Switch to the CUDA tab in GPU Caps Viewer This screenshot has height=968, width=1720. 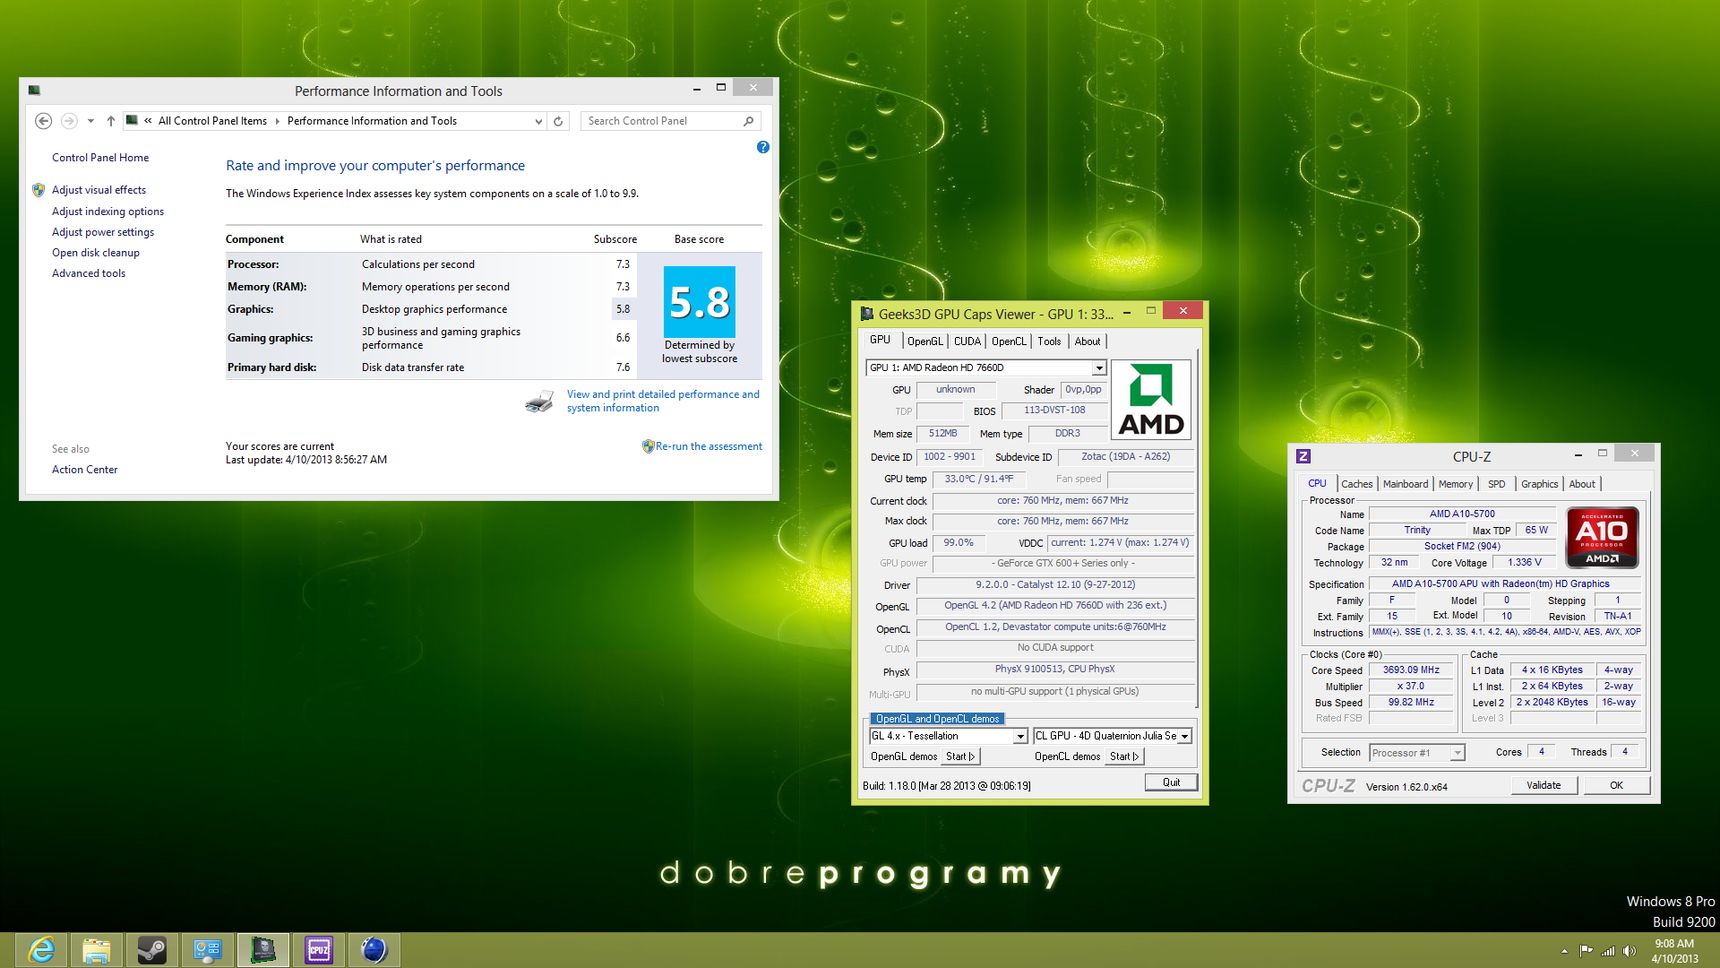pyautogui.click(x=967, y=341)
